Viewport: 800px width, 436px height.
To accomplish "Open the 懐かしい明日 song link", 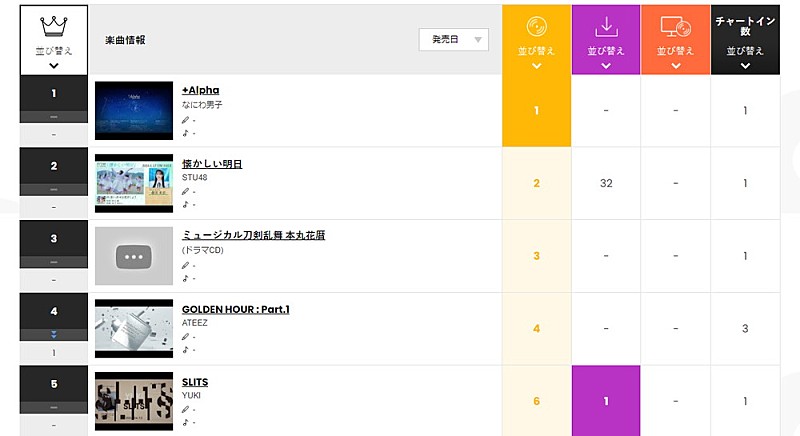I will click(212, 163).
